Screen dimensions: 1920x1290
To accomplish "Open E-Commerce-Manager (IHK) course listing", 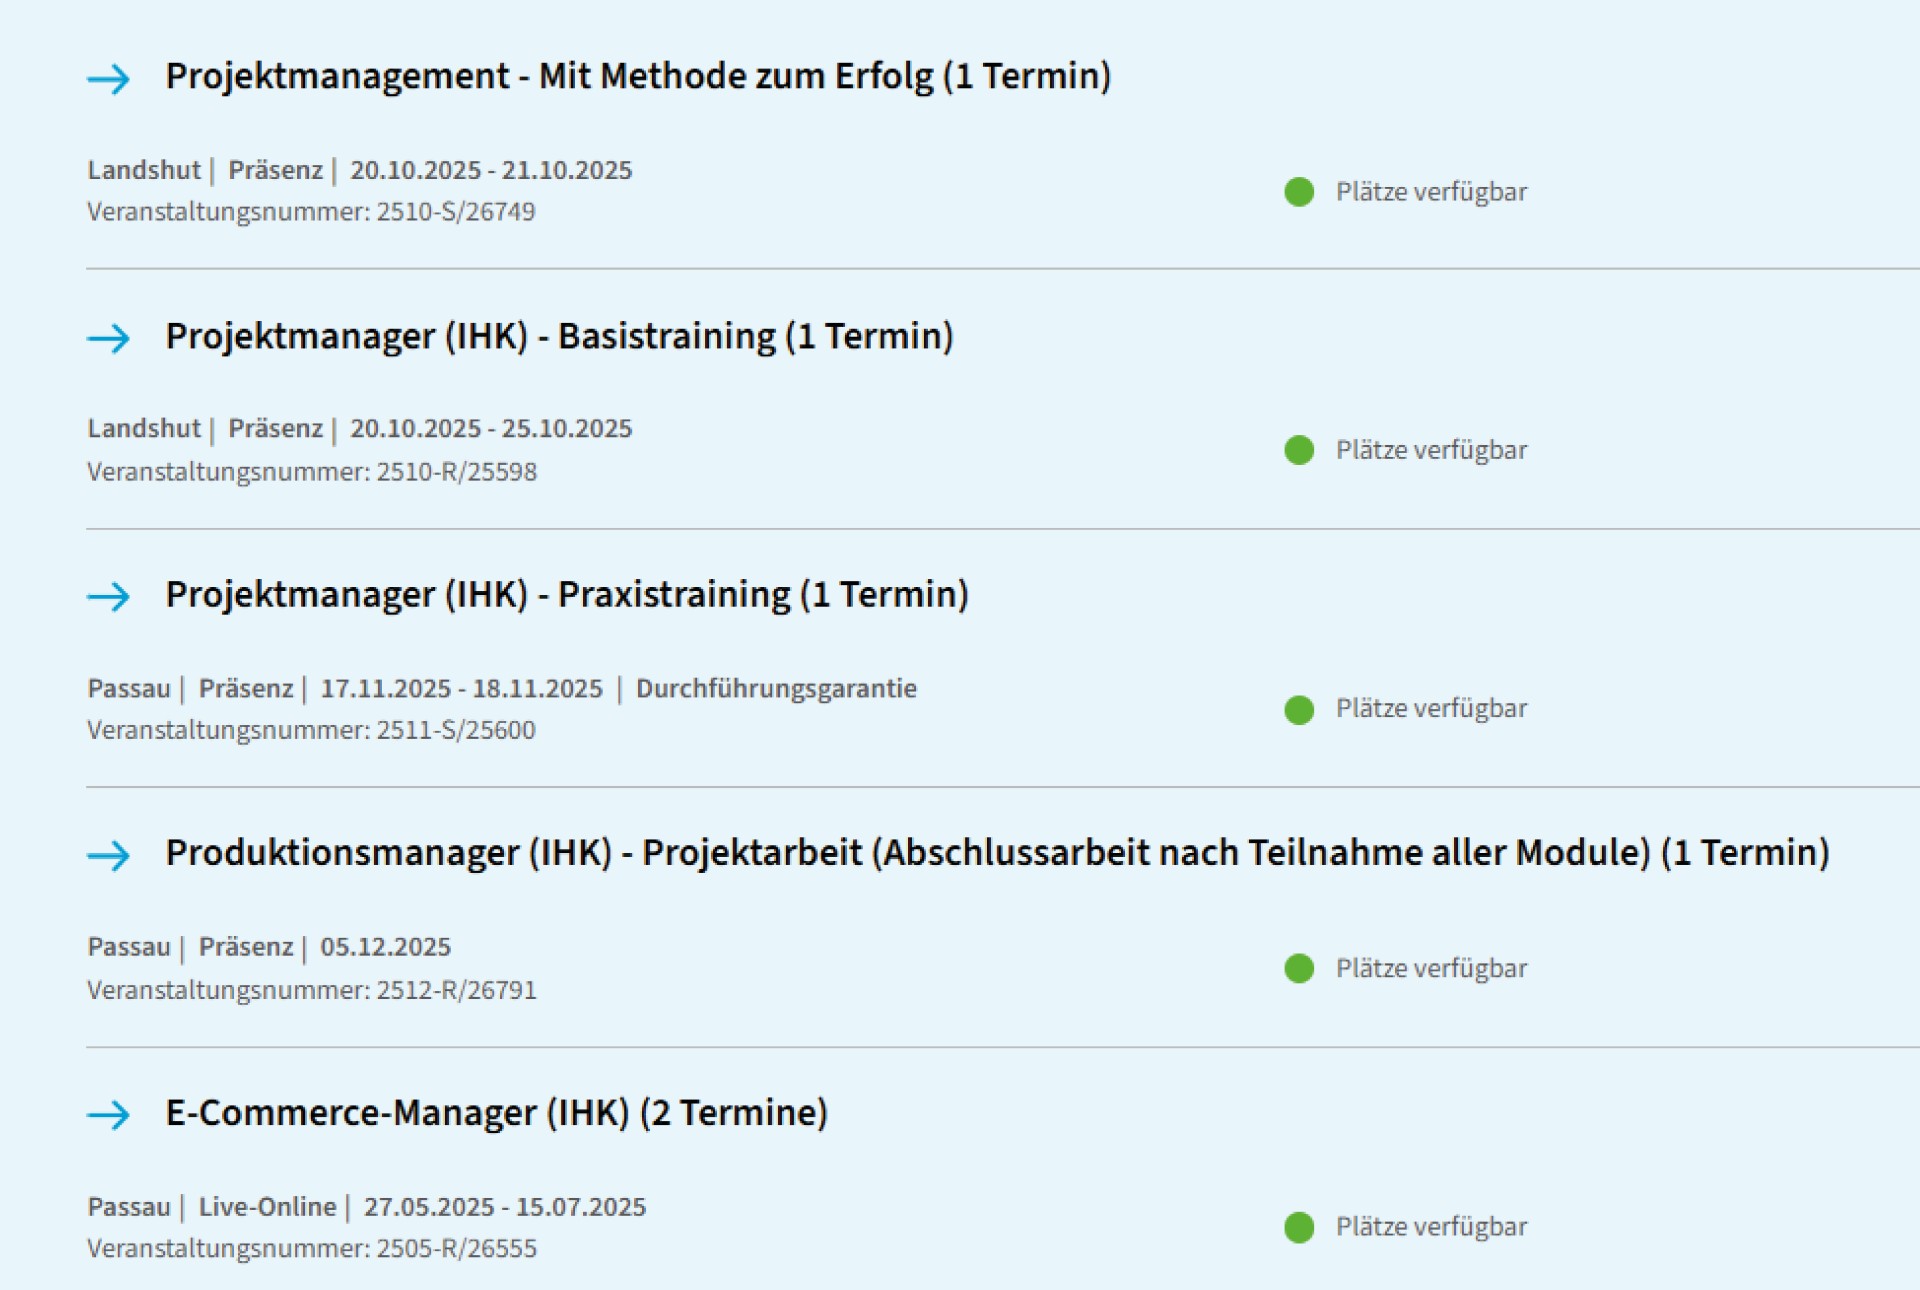I will point(496,1113).
